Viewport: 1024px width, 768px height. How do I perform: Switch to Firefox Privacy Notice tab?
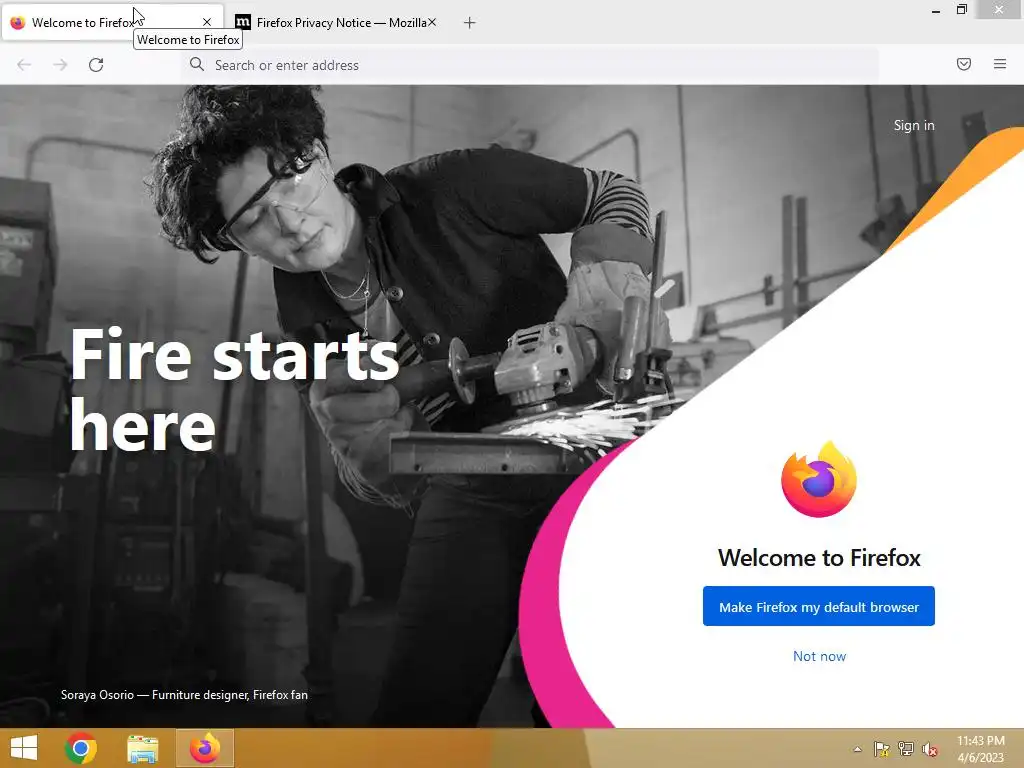(x=334, y=23)
